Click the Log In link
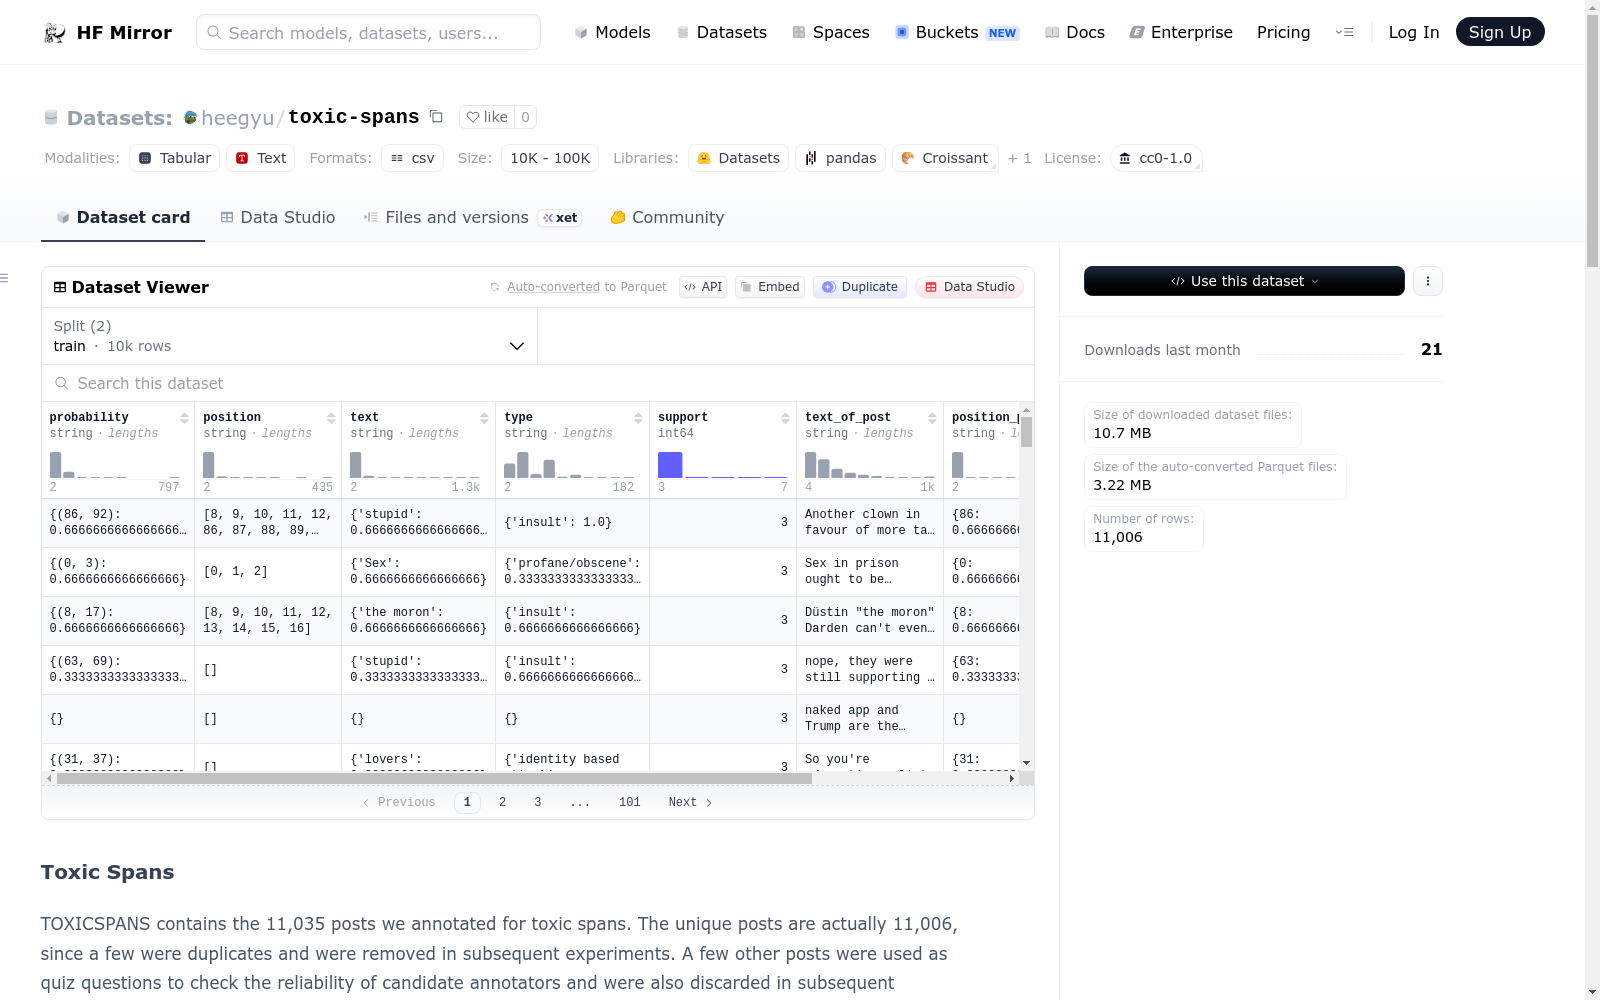Viewport: 1600px width, 1000px height. pos(1414,32)
